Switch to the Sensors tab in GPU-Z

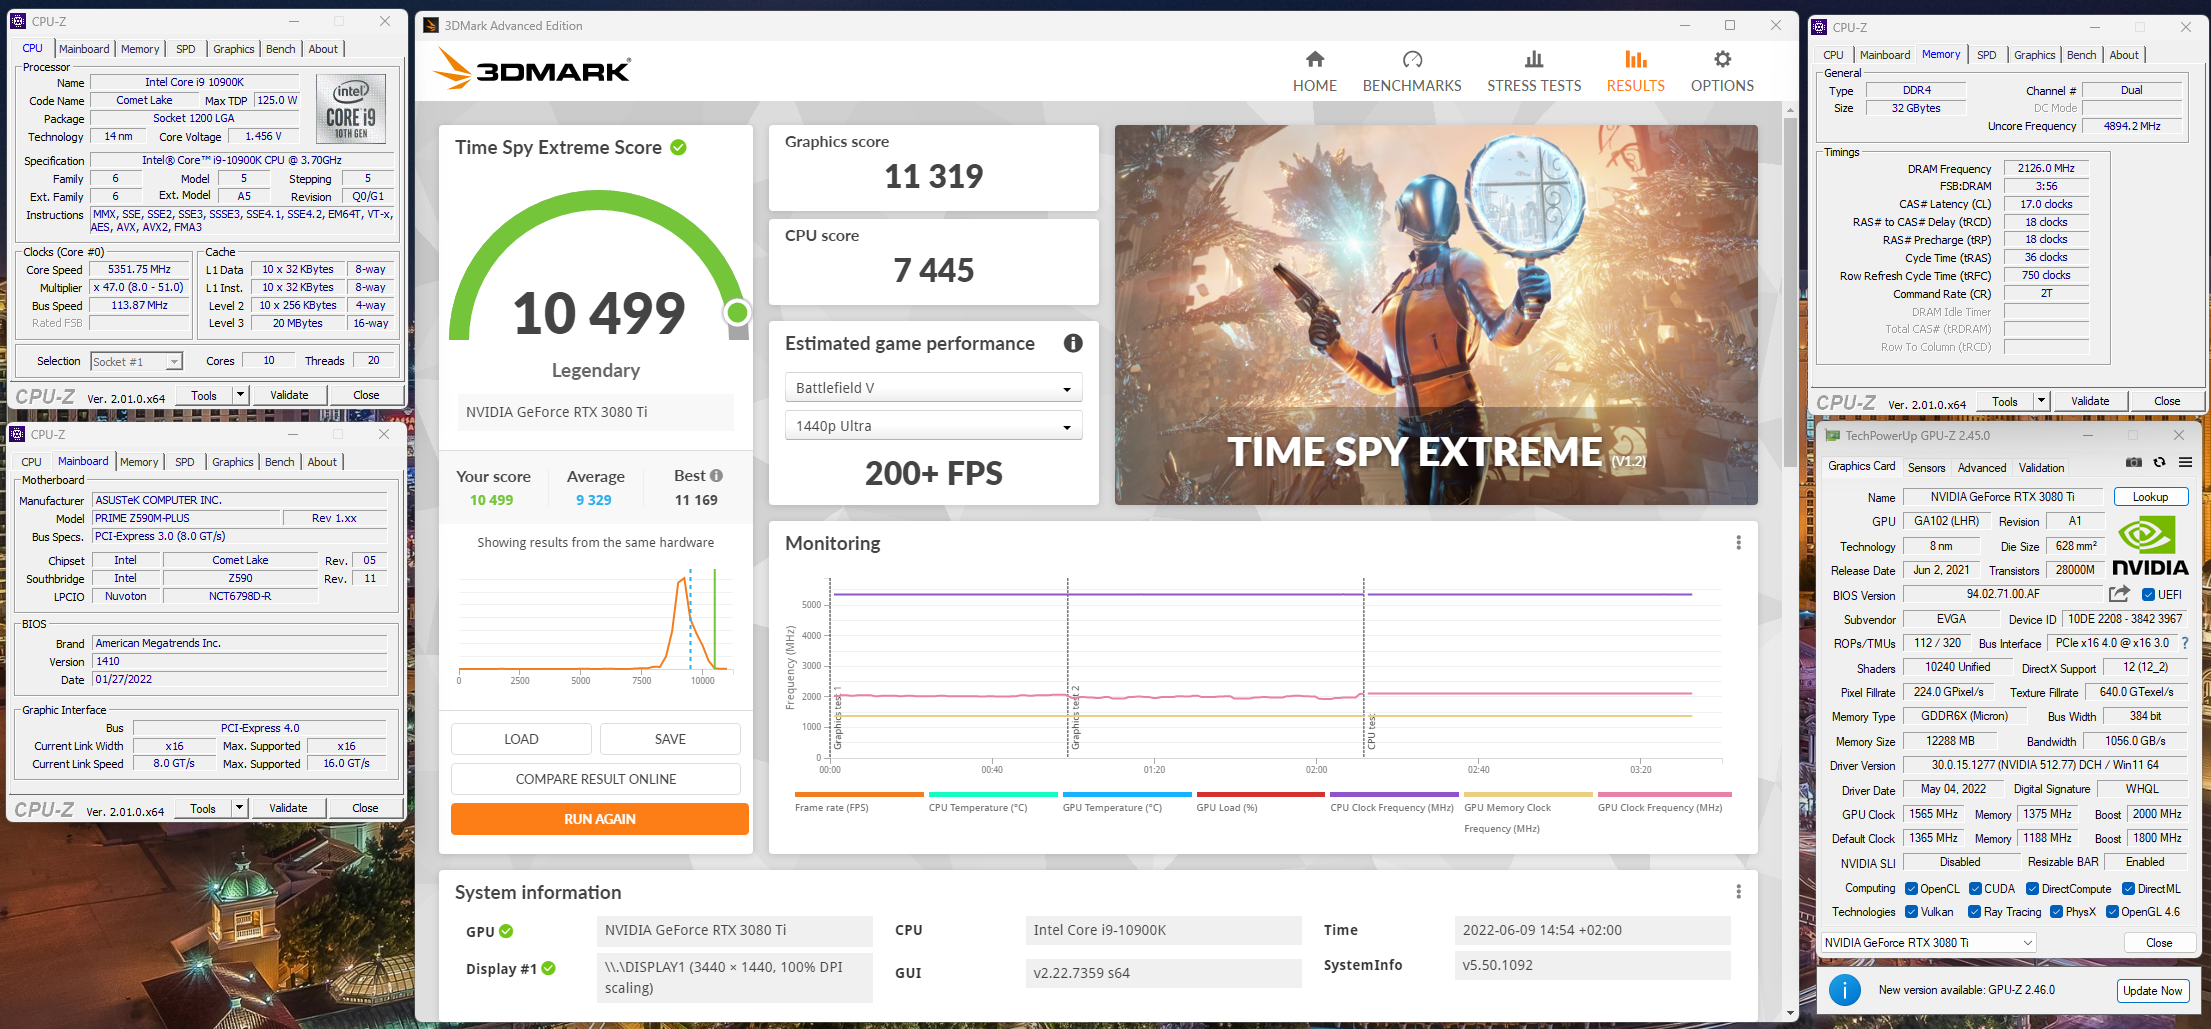(x=1926, y=468)
